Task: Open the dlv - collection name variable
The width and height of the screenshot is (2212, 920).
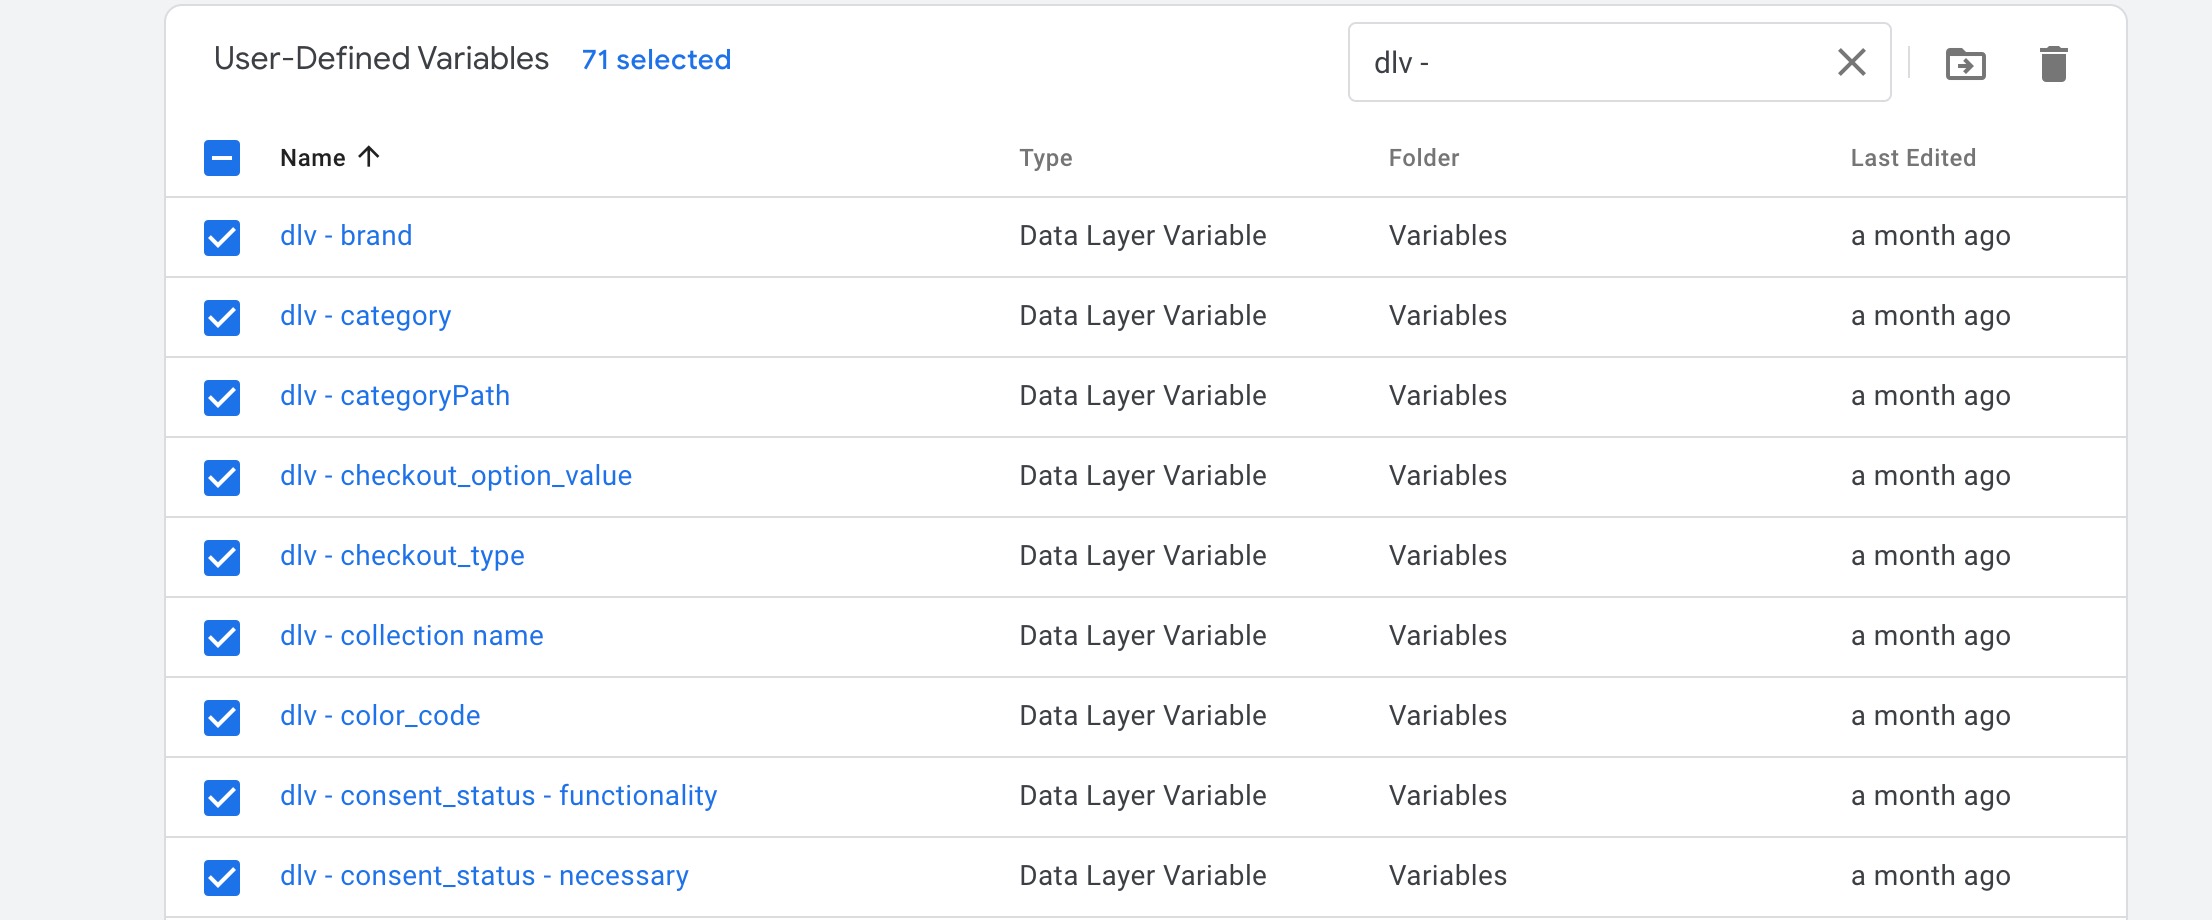Action: [411, 636]
